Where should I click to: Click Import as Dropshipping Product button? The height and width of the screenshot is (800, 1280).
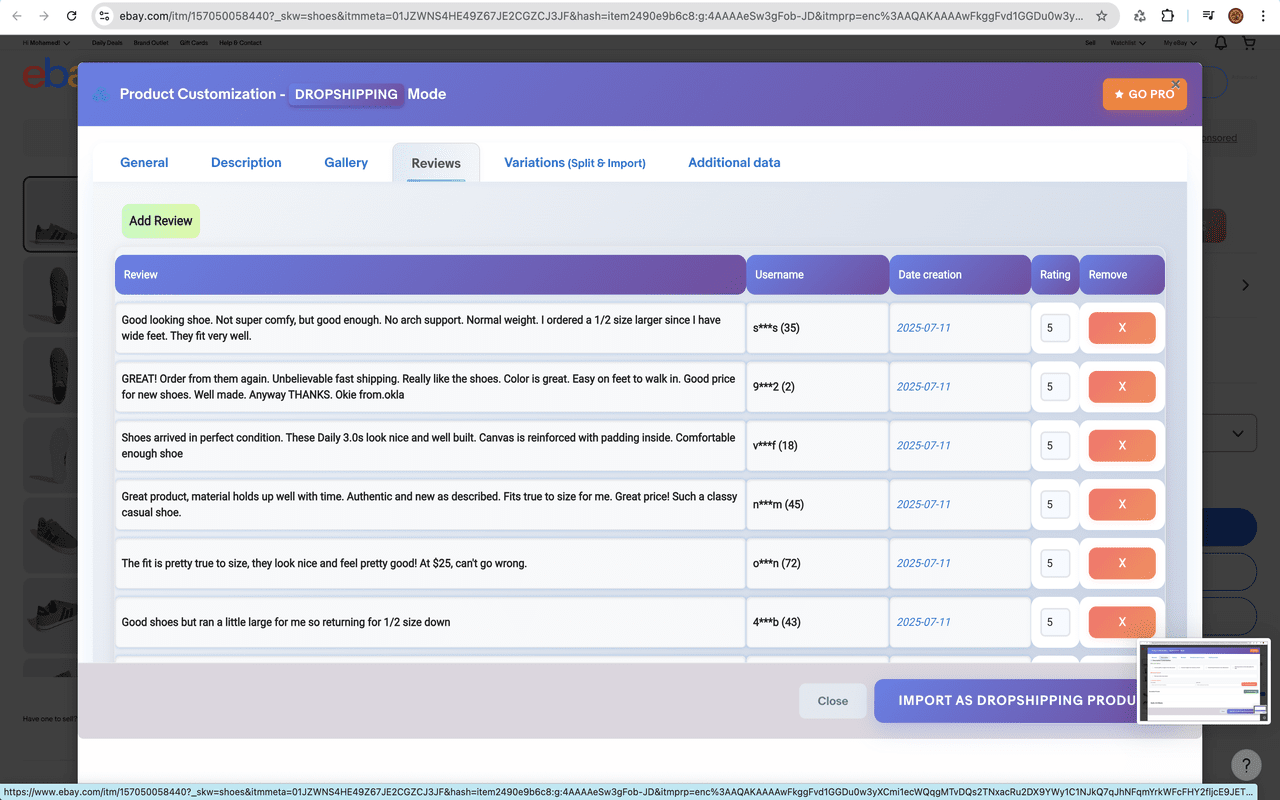coord(1005,701)
